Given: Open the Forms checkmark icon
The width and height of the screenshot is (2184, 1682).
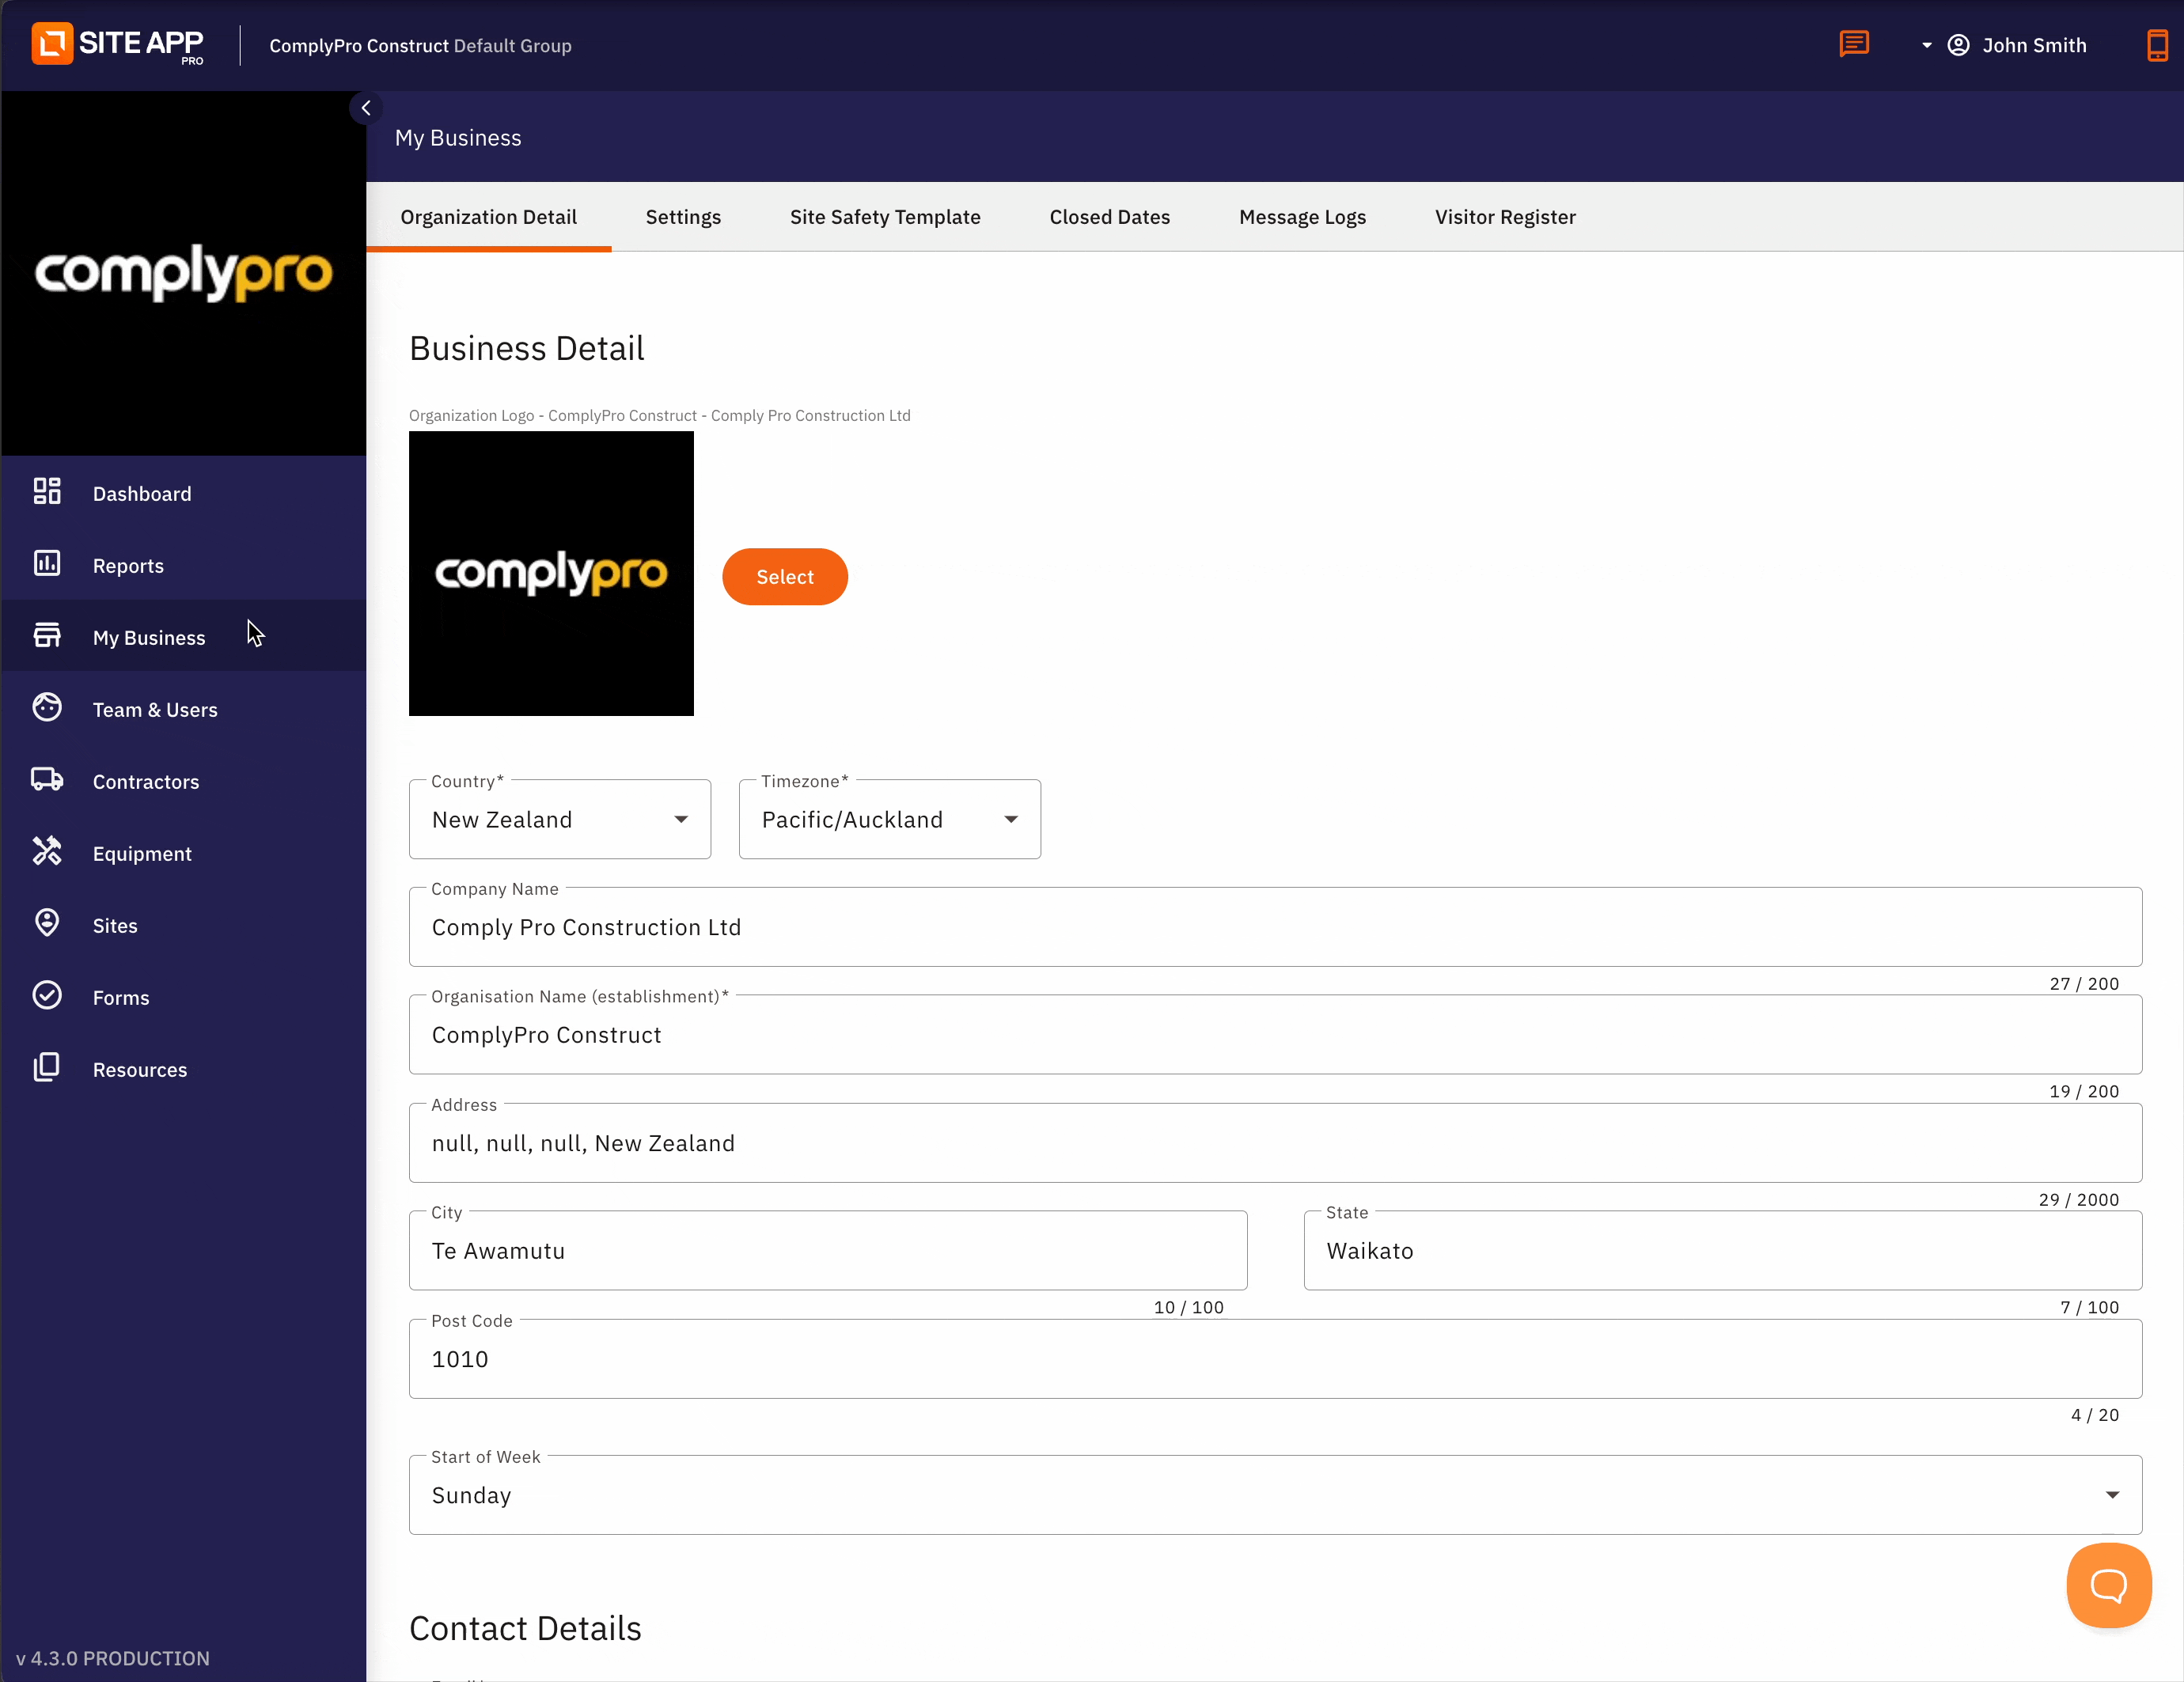Looking at the screenshot, I should click(47, 995).
